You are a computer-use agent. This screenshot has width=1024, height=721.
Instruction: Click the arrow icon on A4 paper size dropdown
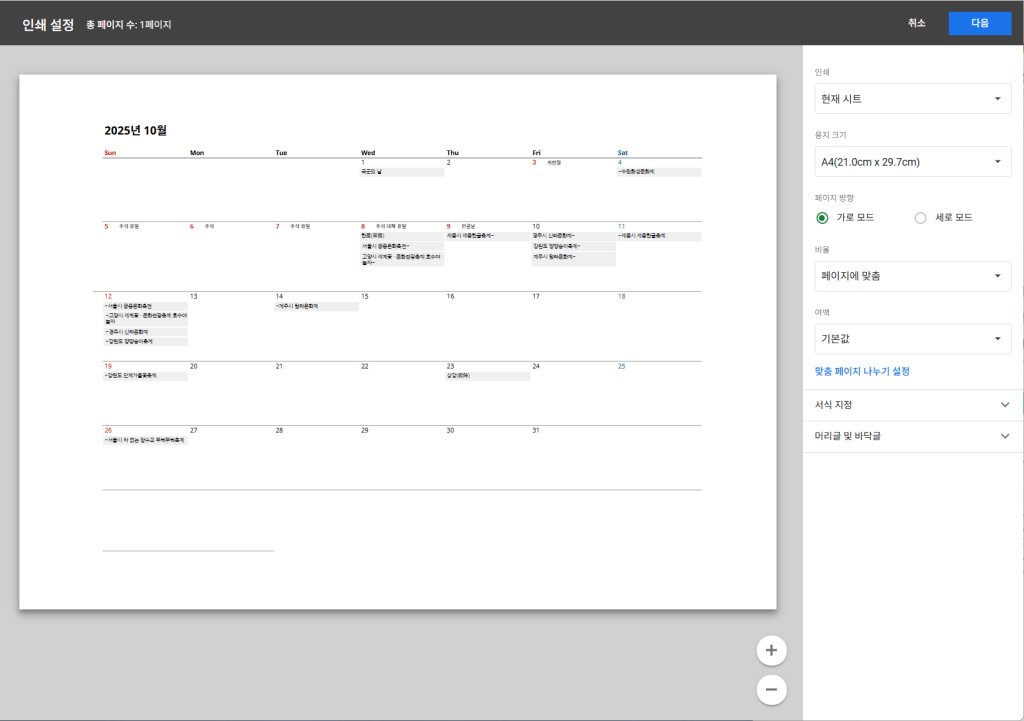[x=997, y=162]
